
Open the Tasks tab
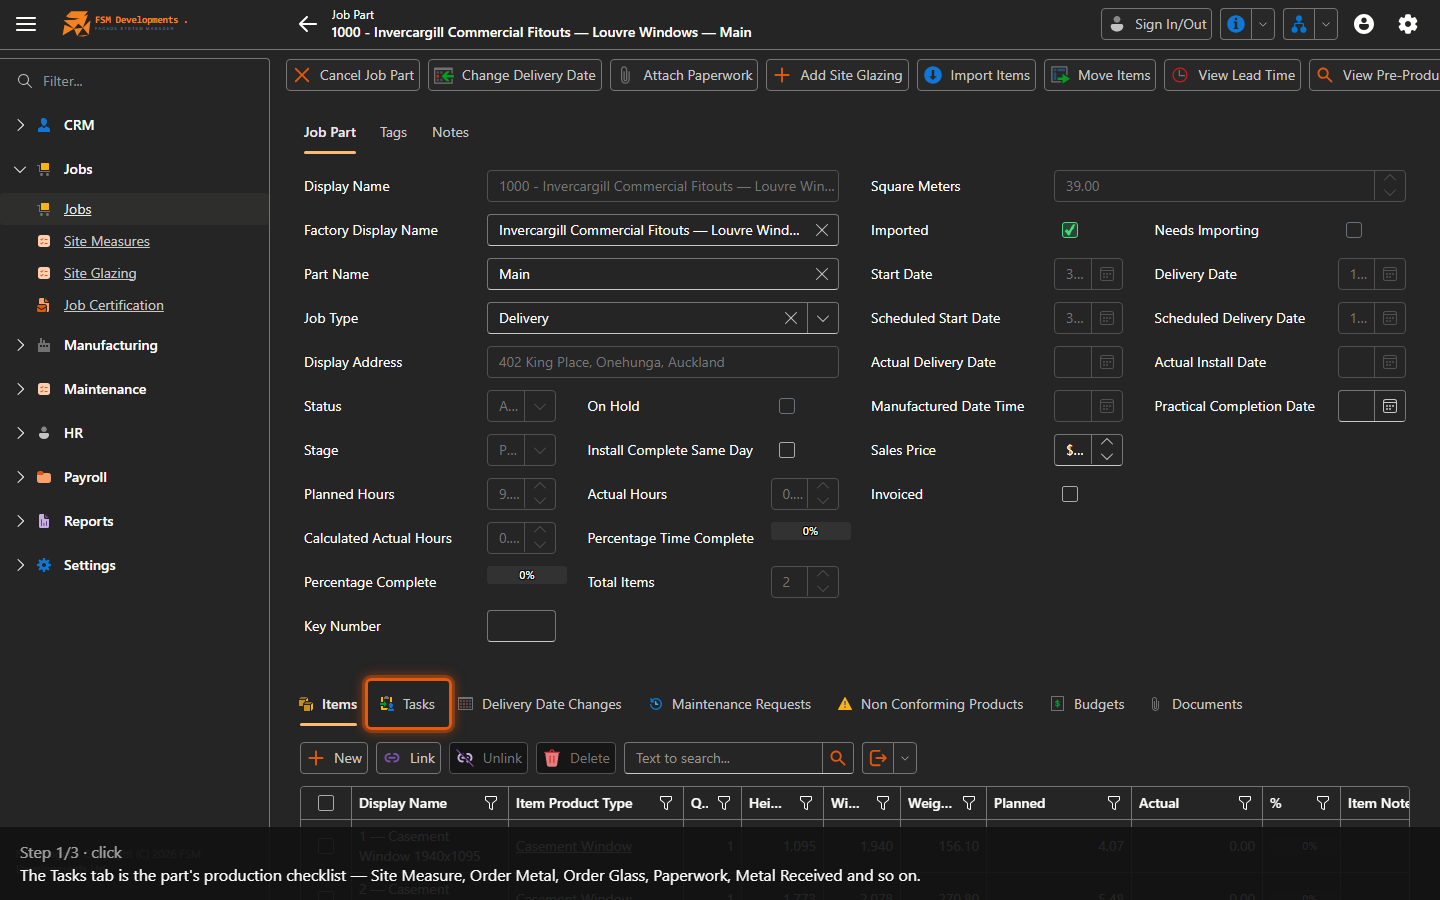[x=408, y=704]
